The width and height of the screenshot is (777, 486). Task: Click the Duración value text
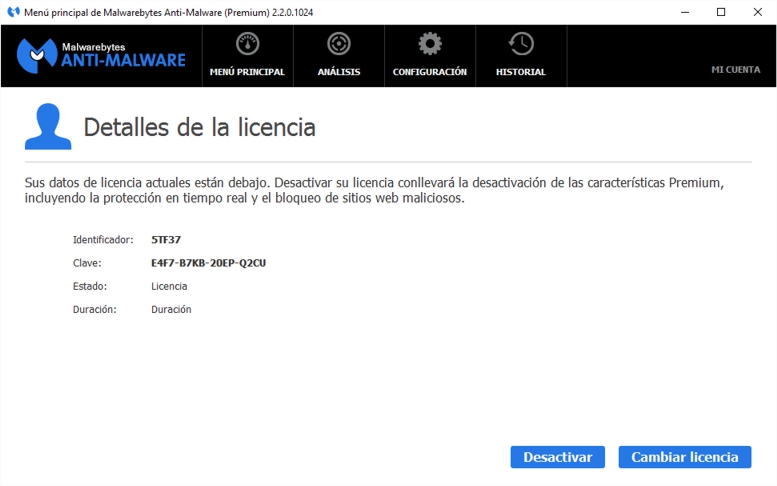click(171, 310)
